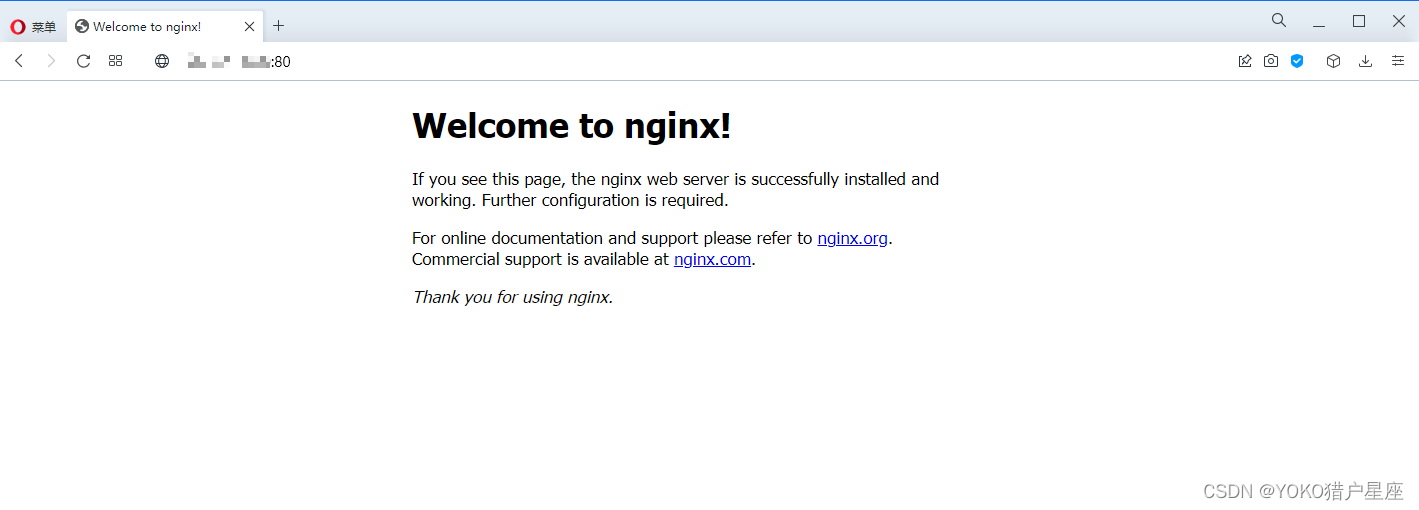The image size is (1419, 510).
Task: Close the Opera browser window
Action: 1399,21
